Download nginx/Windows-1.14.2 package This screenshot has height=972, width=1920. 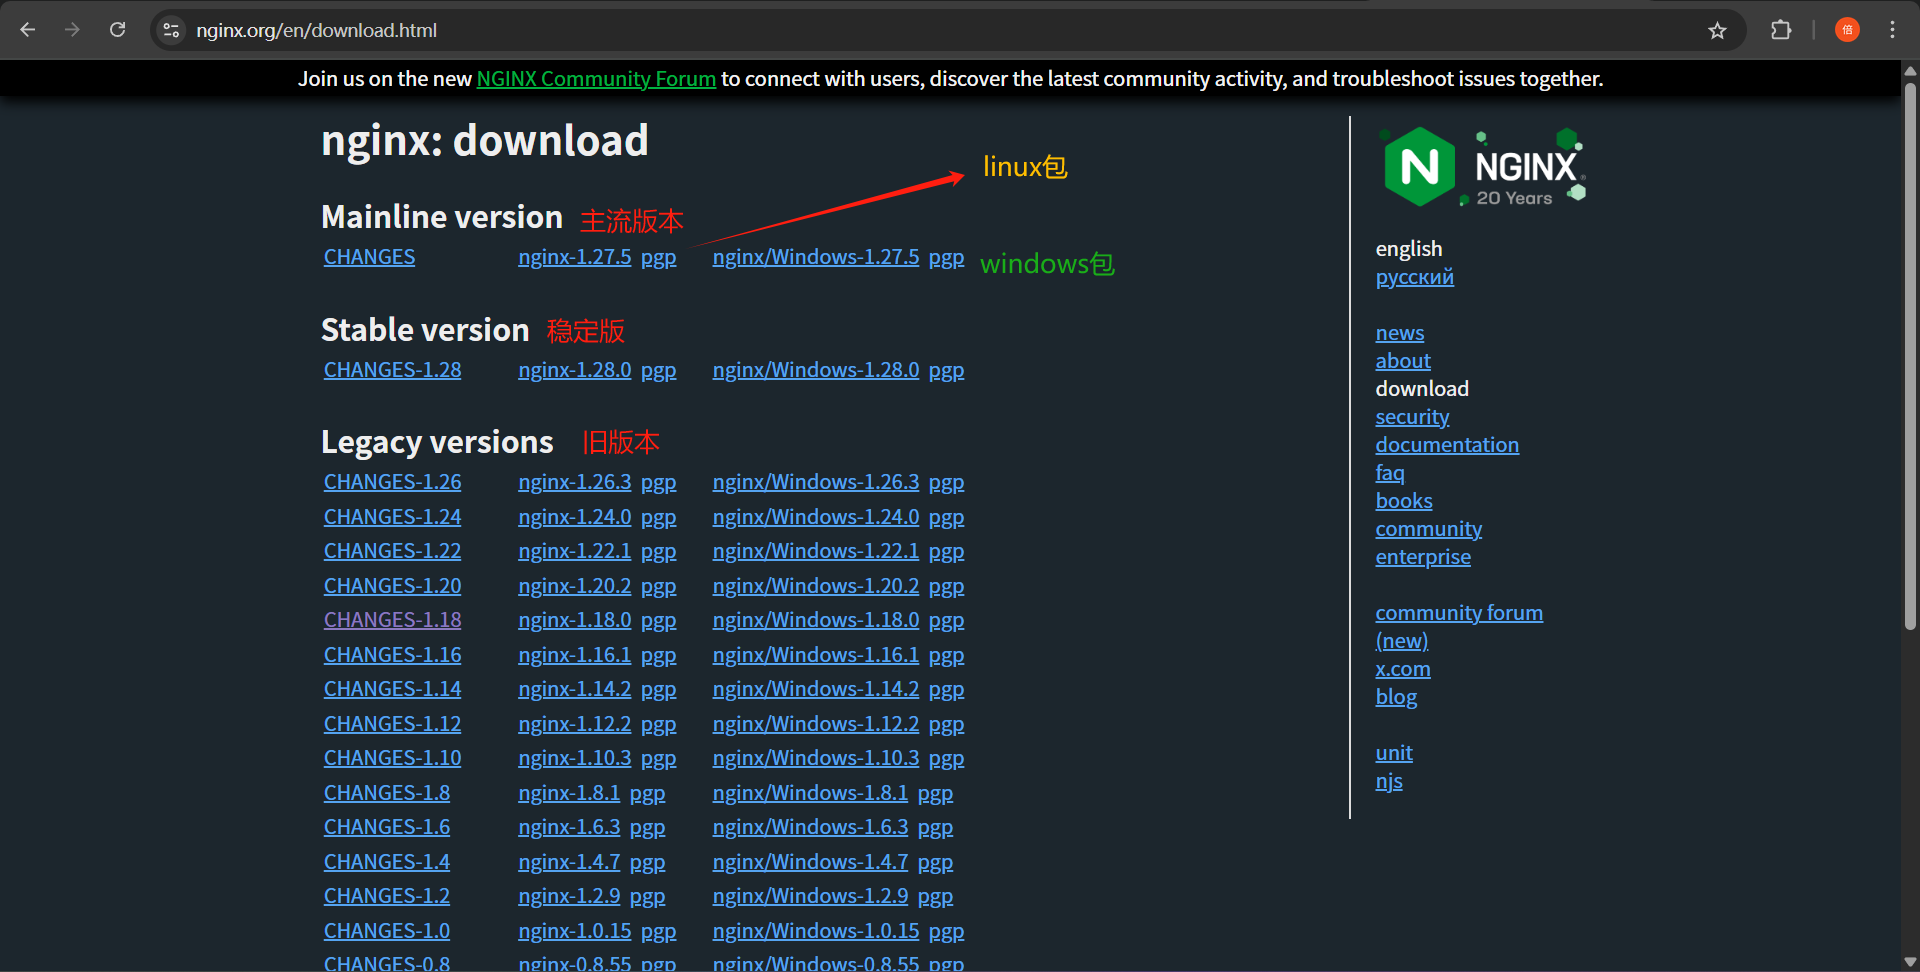(x=816, y=689)
